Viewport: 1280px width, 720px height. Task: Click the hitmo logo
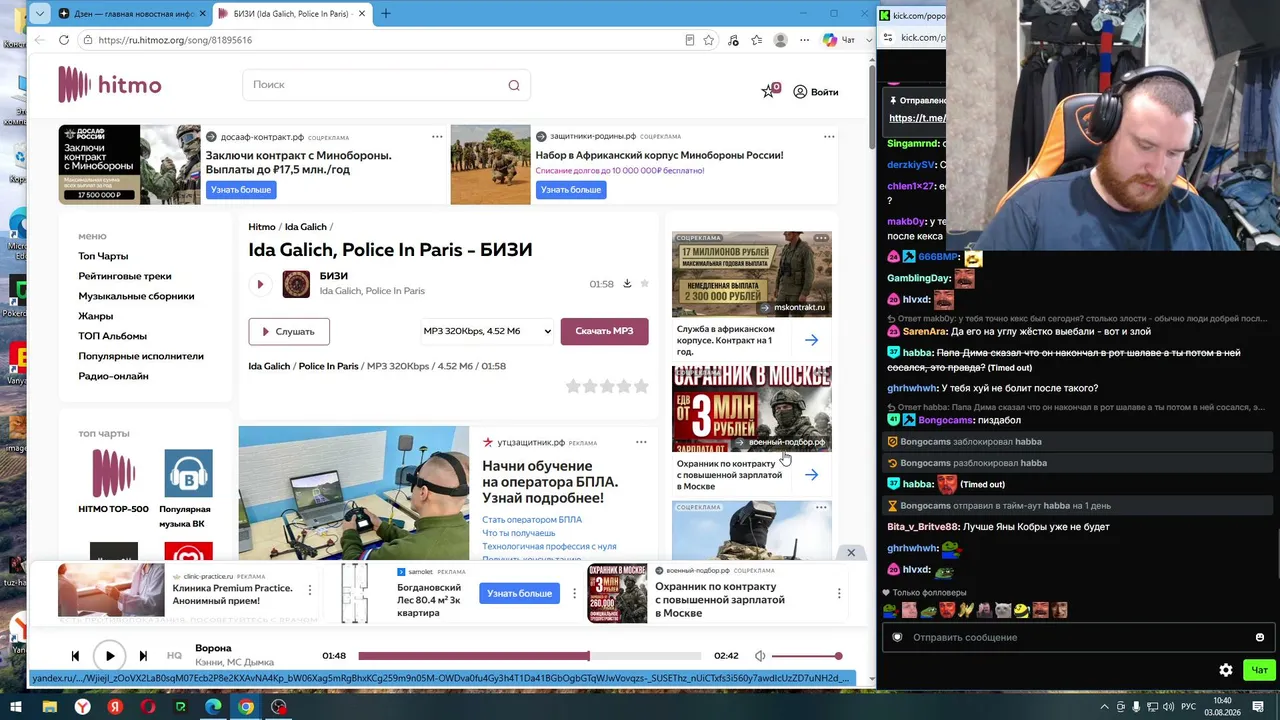[x=110, y=85]
